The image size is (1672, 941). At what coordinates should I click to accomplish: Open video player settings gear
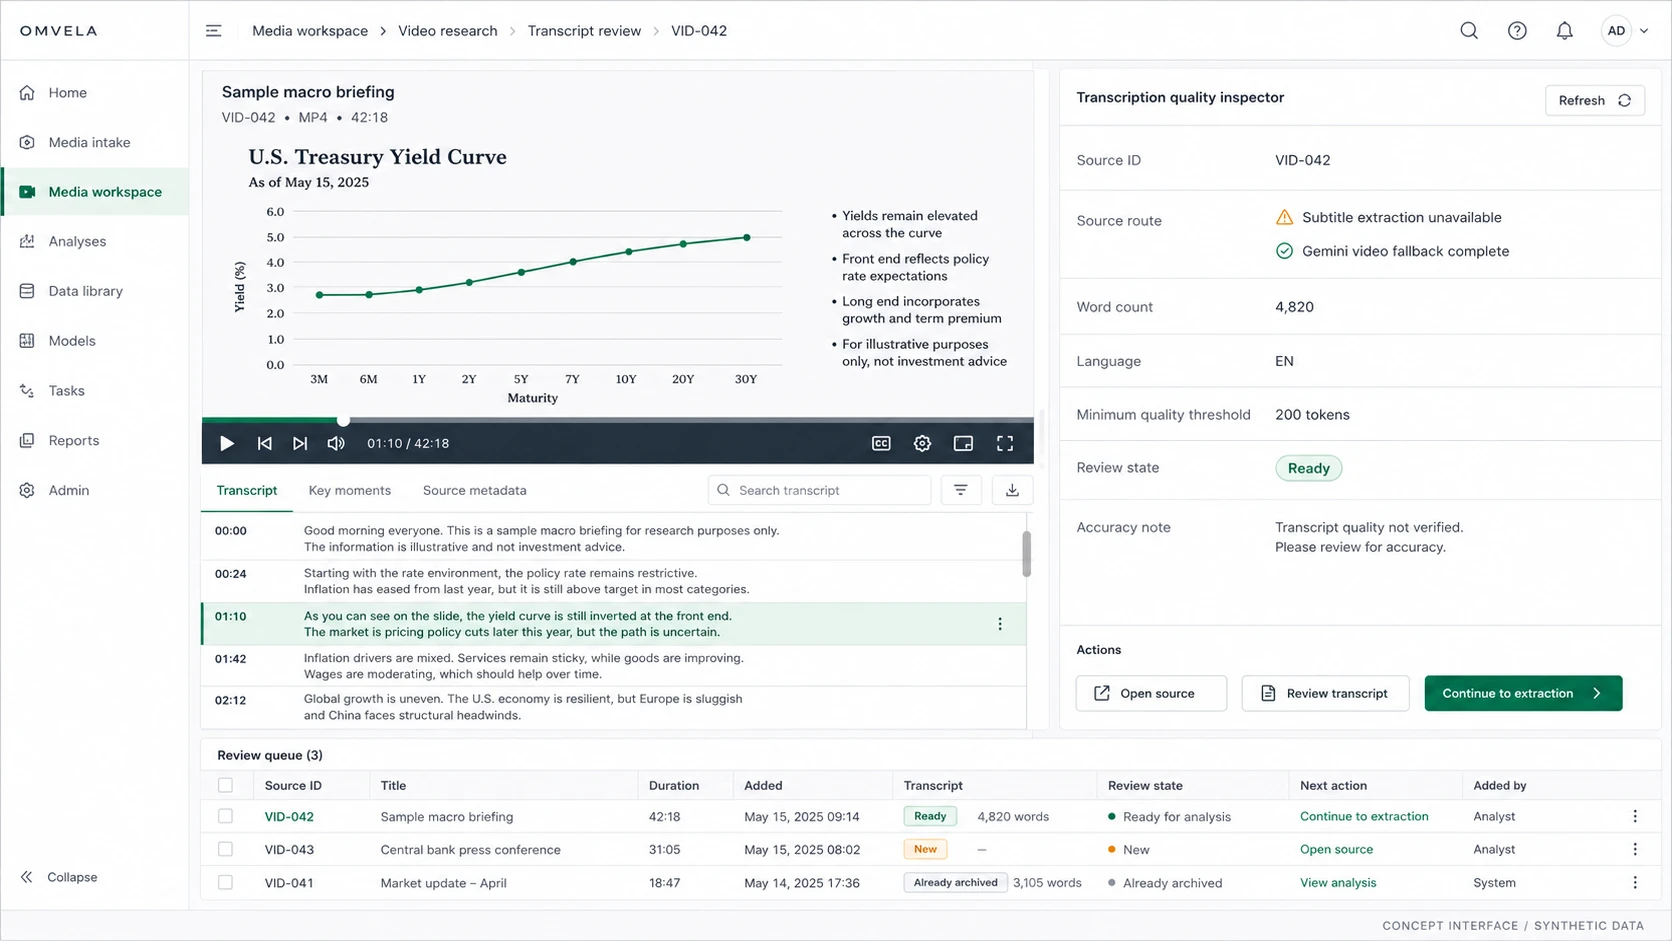tap(922, 443)
